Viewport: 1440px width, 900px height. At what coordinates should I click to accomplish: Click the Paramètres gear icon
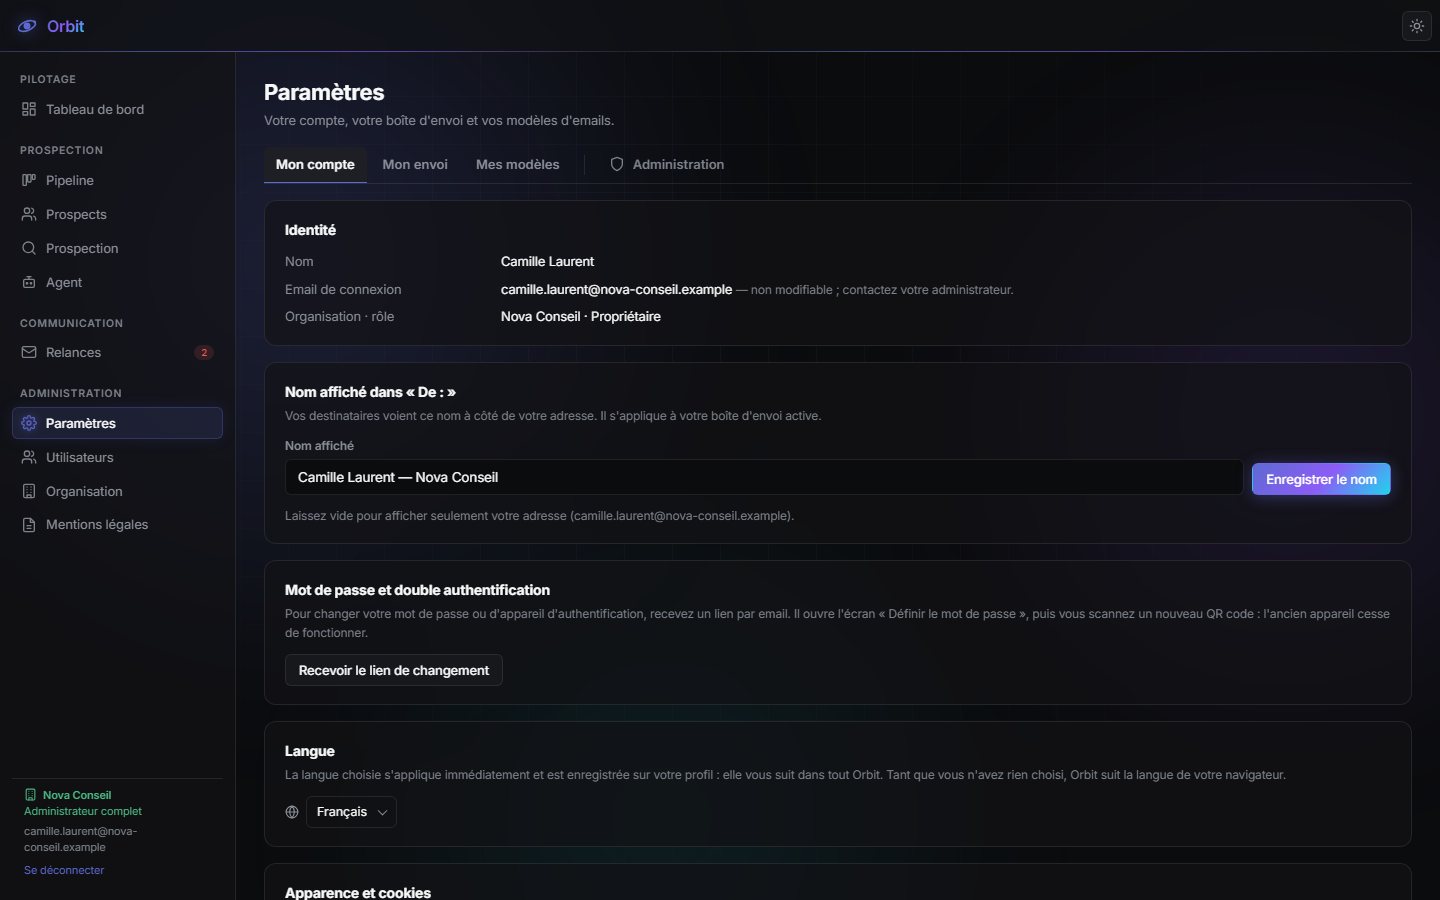[29, 423]
